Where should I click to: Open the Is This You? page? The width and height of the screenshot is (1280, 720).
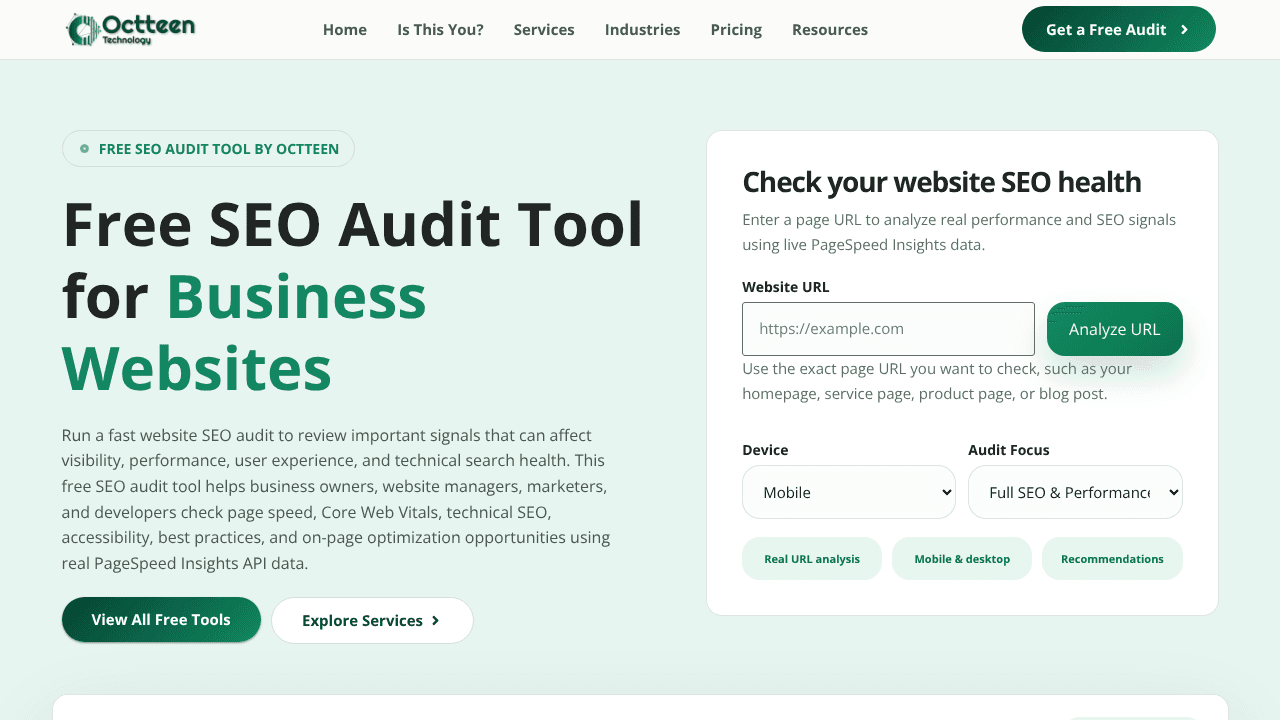[440, 30]
